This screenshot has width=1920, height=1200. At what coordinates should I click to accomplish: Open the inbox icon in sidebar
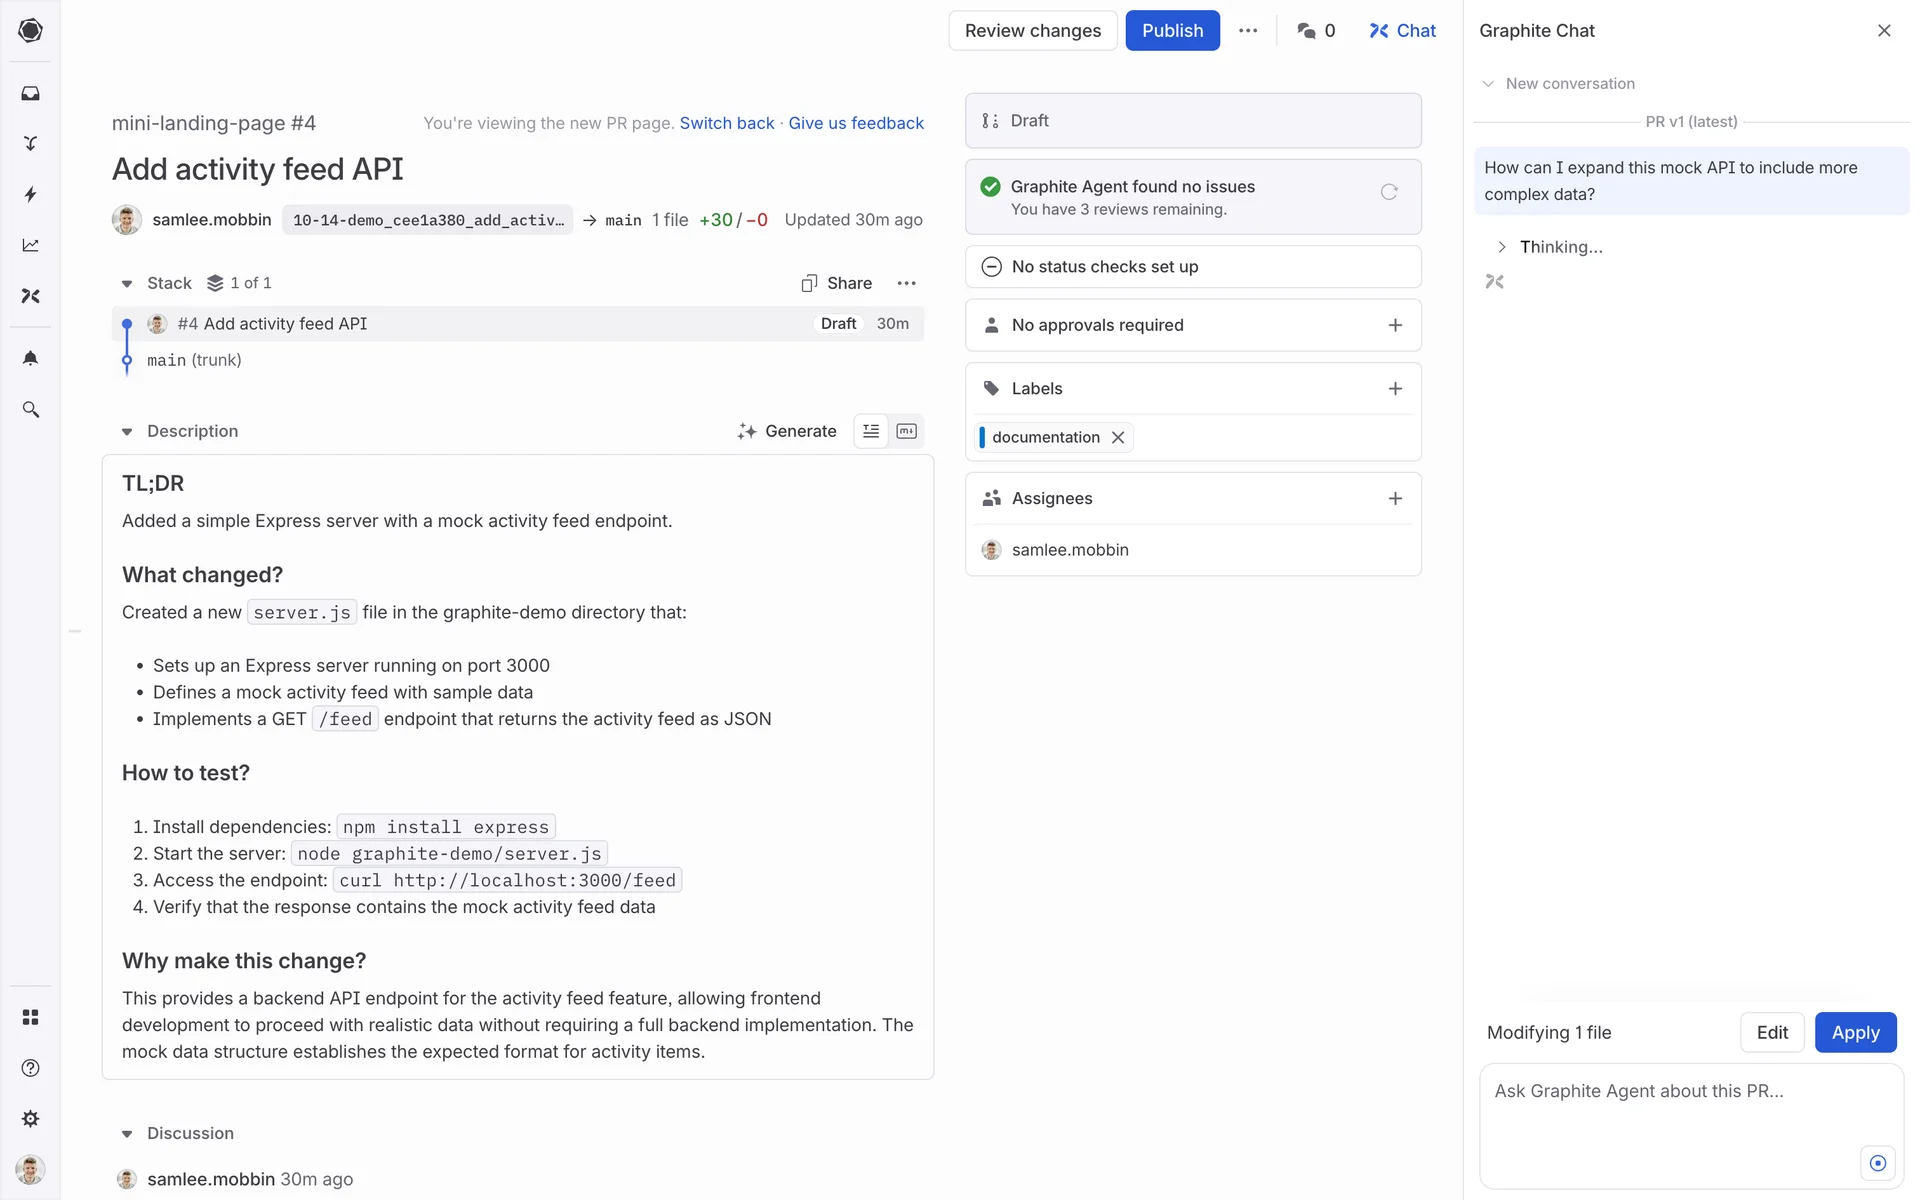[30, 93]
